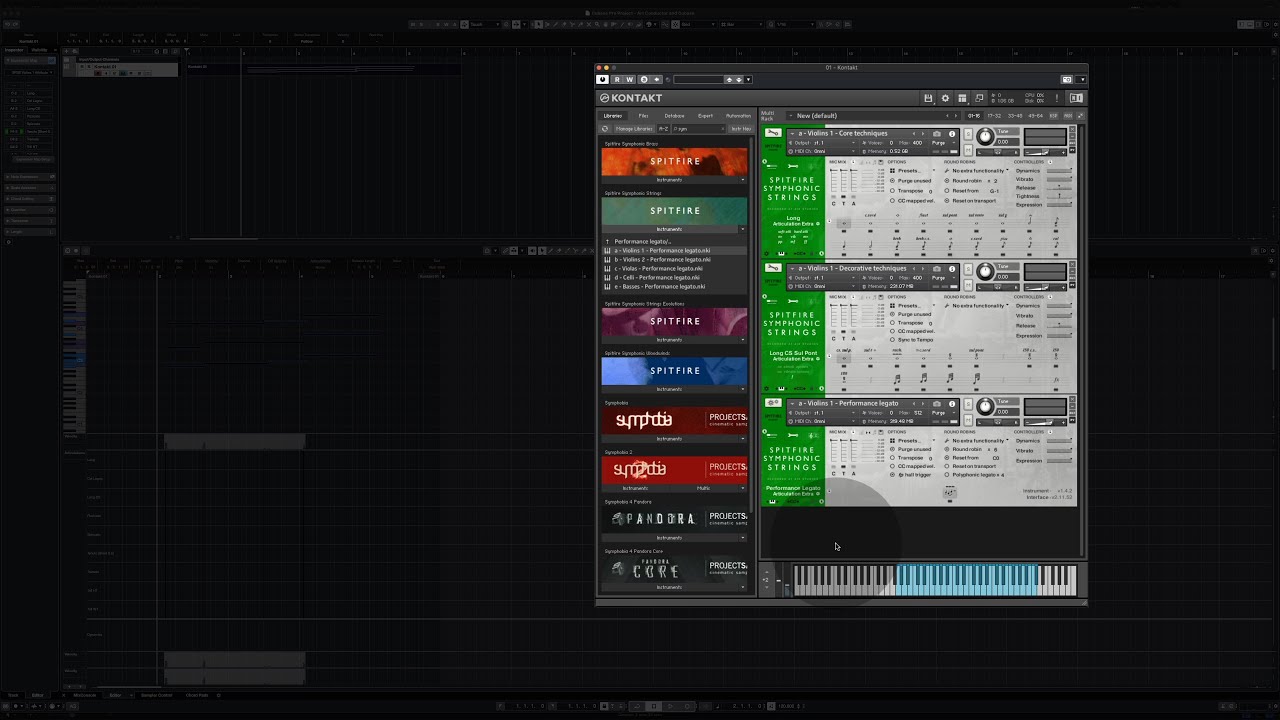1280x720 pixels.
Task: Toggle Mute on Core techniques instrument
Action: [968, 150]
